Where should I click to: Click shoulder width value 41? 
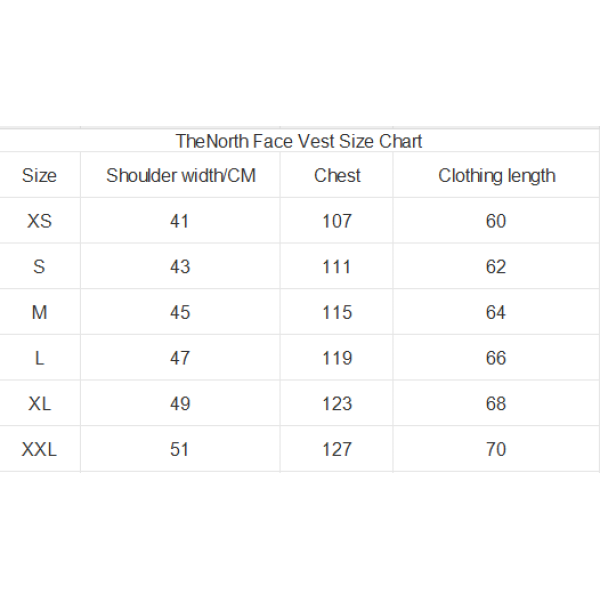click(179, 221)
